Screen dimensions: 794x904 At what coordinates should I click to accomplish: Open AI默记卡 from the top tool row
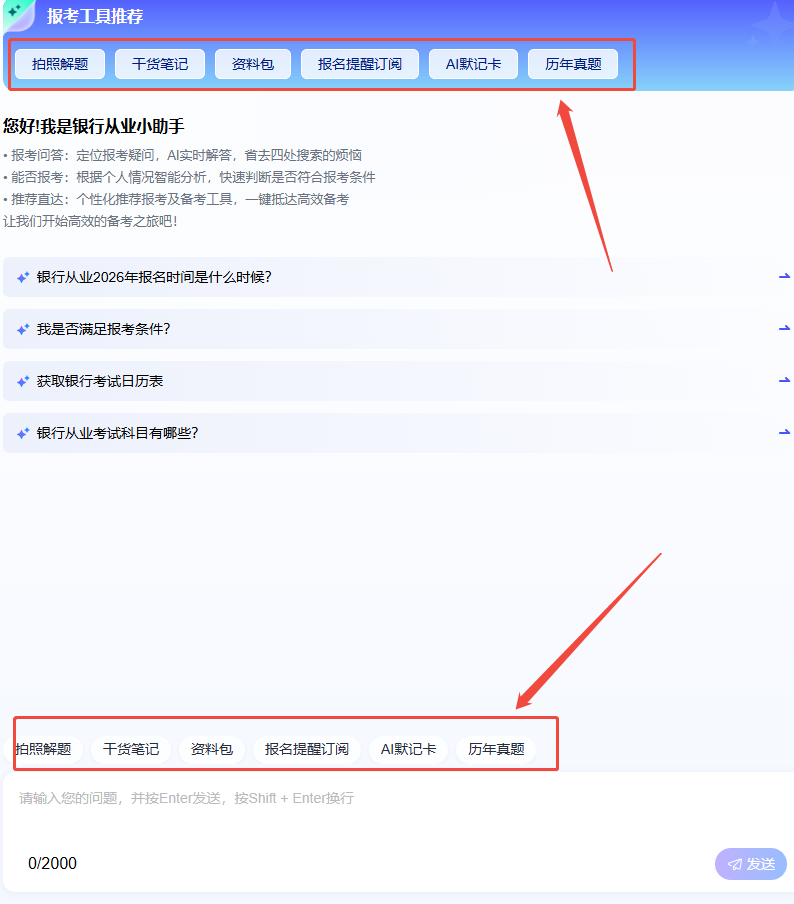coord(473,64)
